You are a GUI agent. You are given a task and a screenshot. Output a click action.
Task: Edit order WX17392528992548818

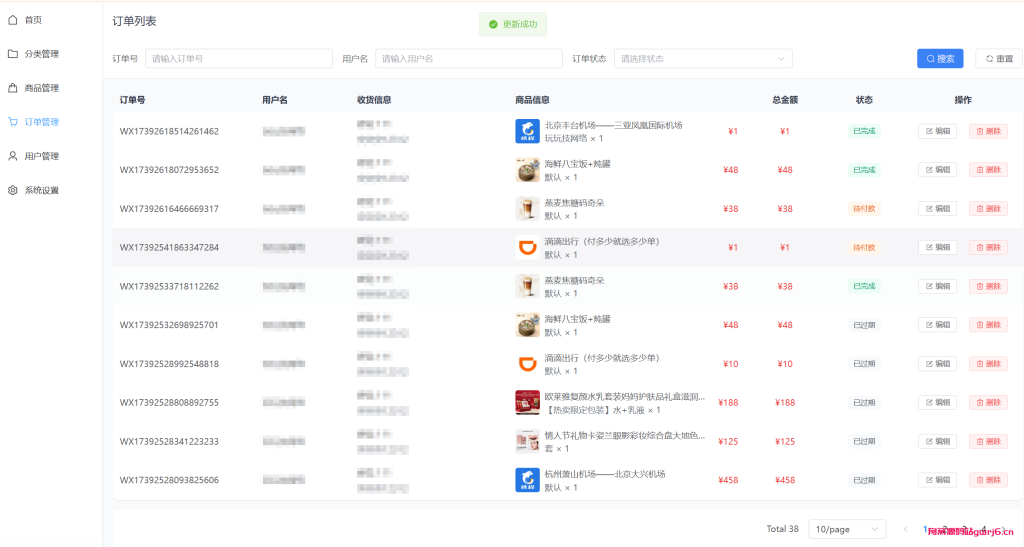point(937,364)
